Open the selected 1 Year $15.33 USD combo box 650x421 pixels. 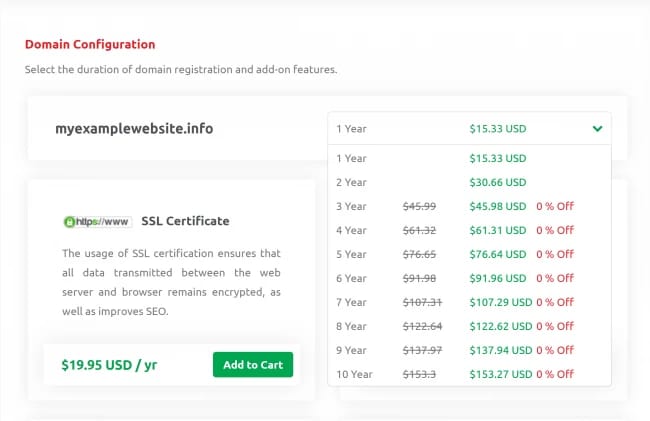click(x=469, y=128)
